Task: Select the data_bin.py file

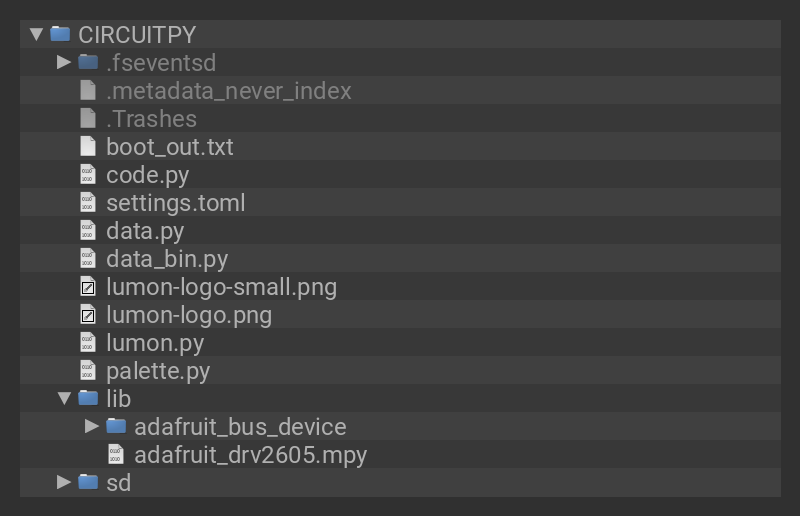Action: click(x=167, y=259)
